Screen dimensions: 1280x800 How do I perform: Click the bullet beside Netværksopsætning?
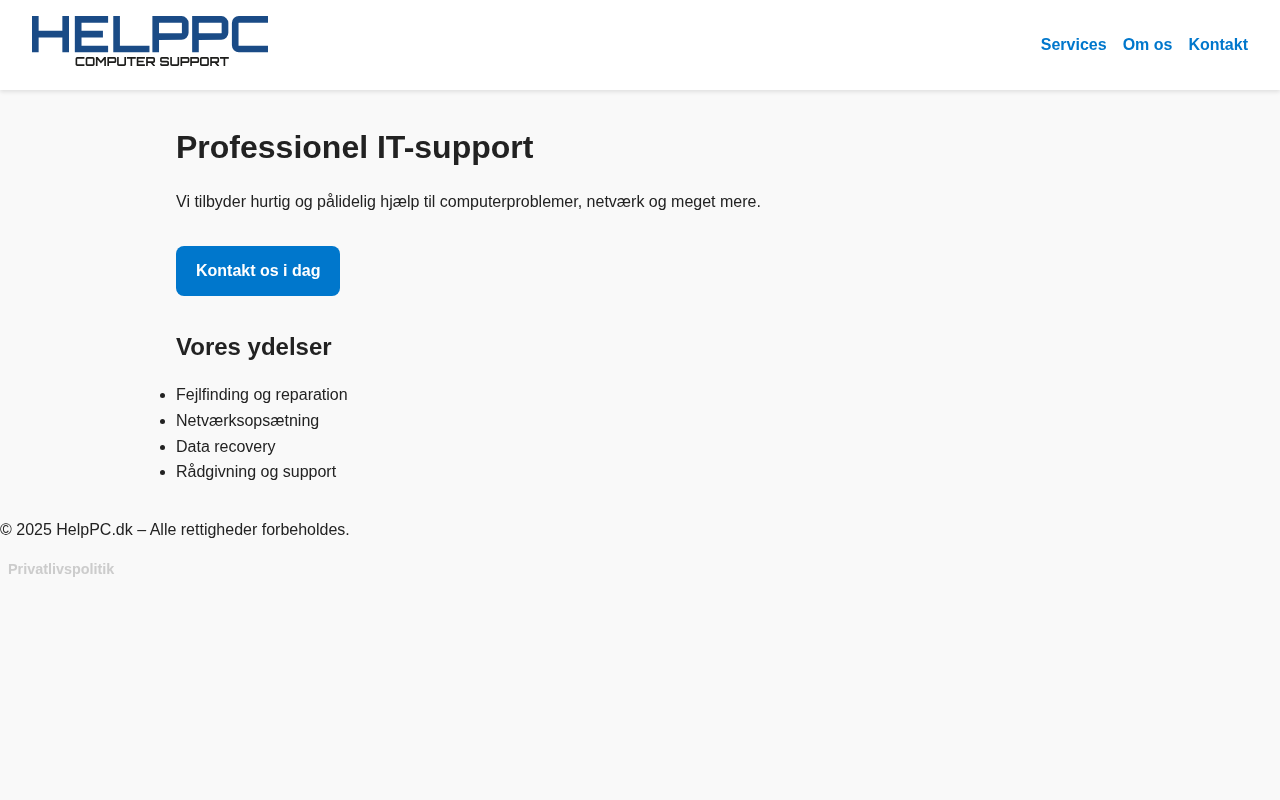tap(162, 421)
